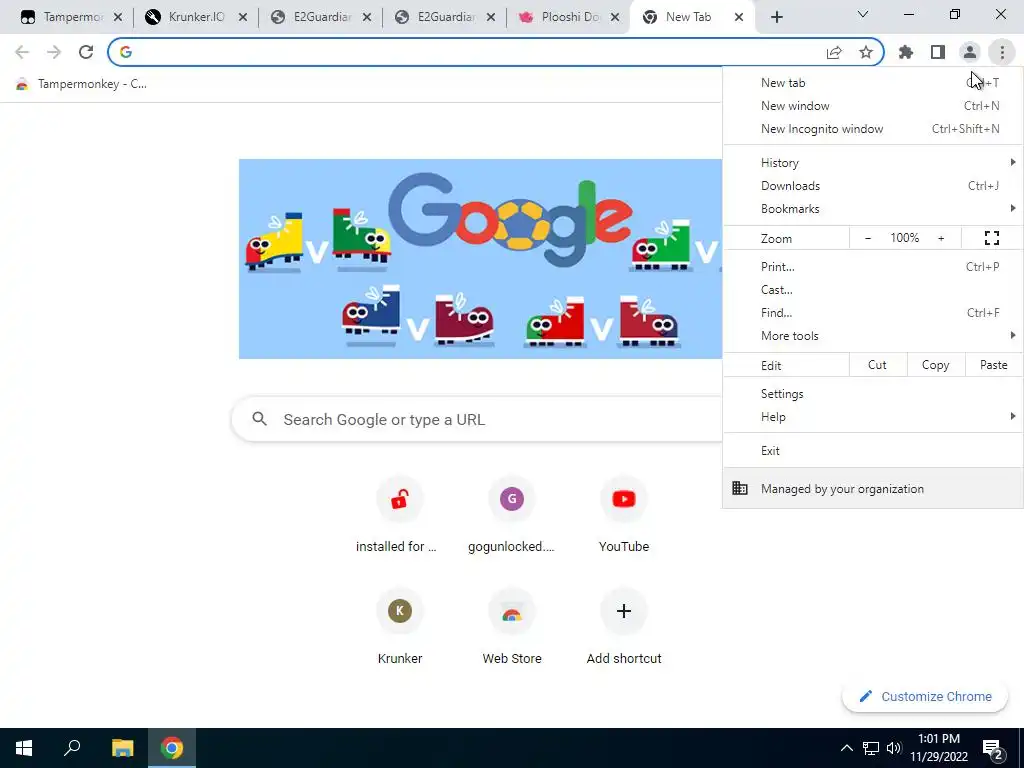
Task: Open Settings from the menu
Action: tap(873, 394)
